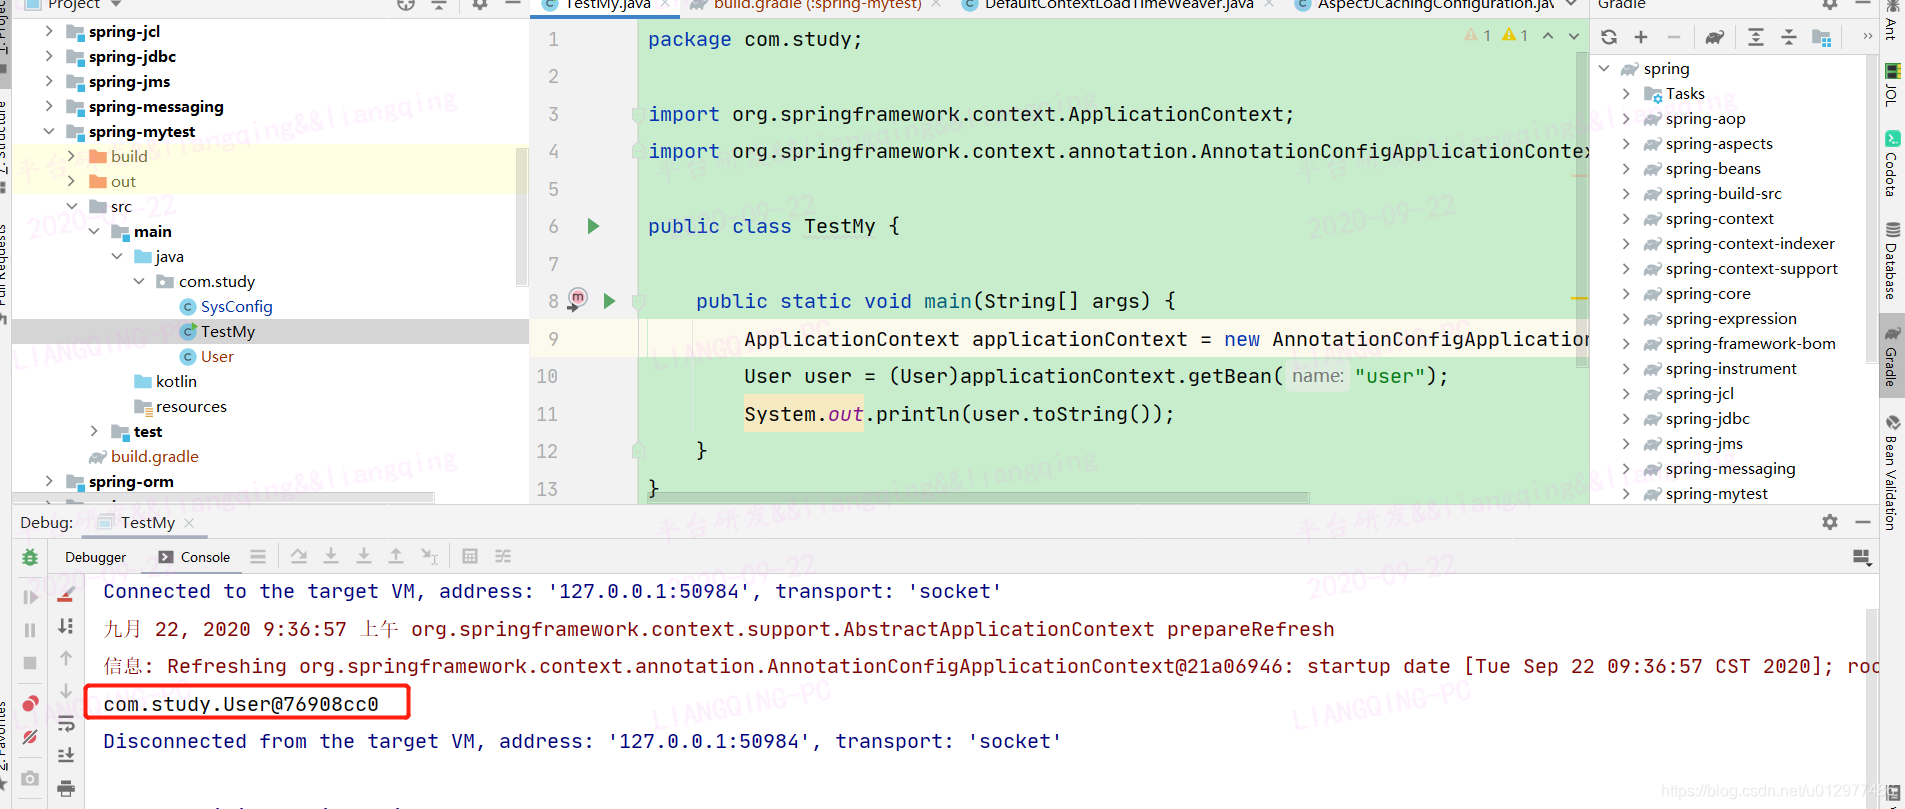Collapse spring-mytest project folder
1905x809 pixels.
click(x=49, y=131)
